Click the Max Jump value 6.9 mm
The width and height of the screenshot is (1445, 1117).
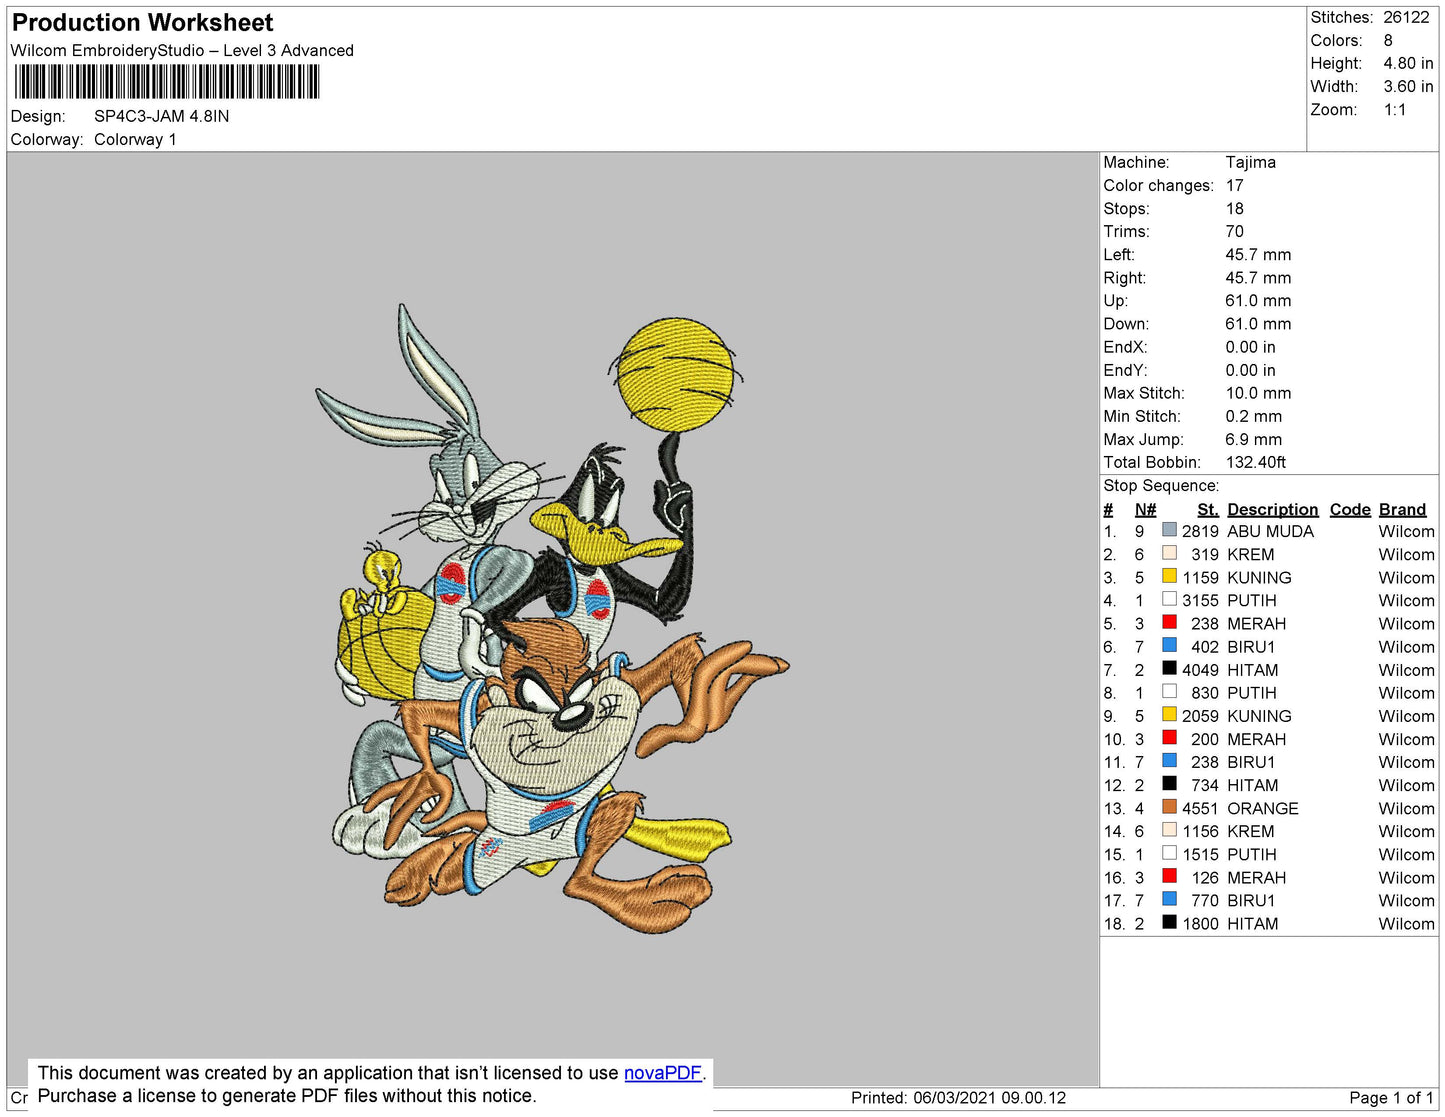1253,439
